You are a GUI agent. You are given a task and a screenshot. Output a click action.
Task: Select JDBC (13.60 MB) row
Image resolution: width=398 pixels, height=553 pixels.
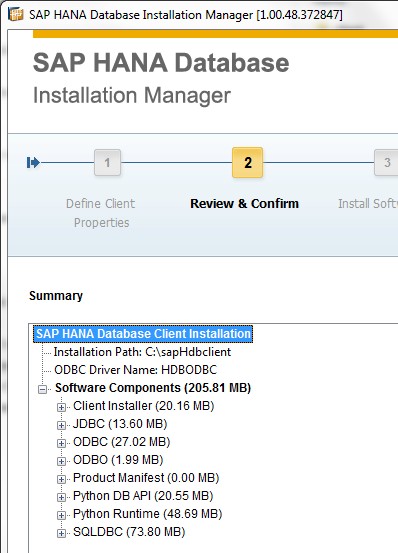120,424
